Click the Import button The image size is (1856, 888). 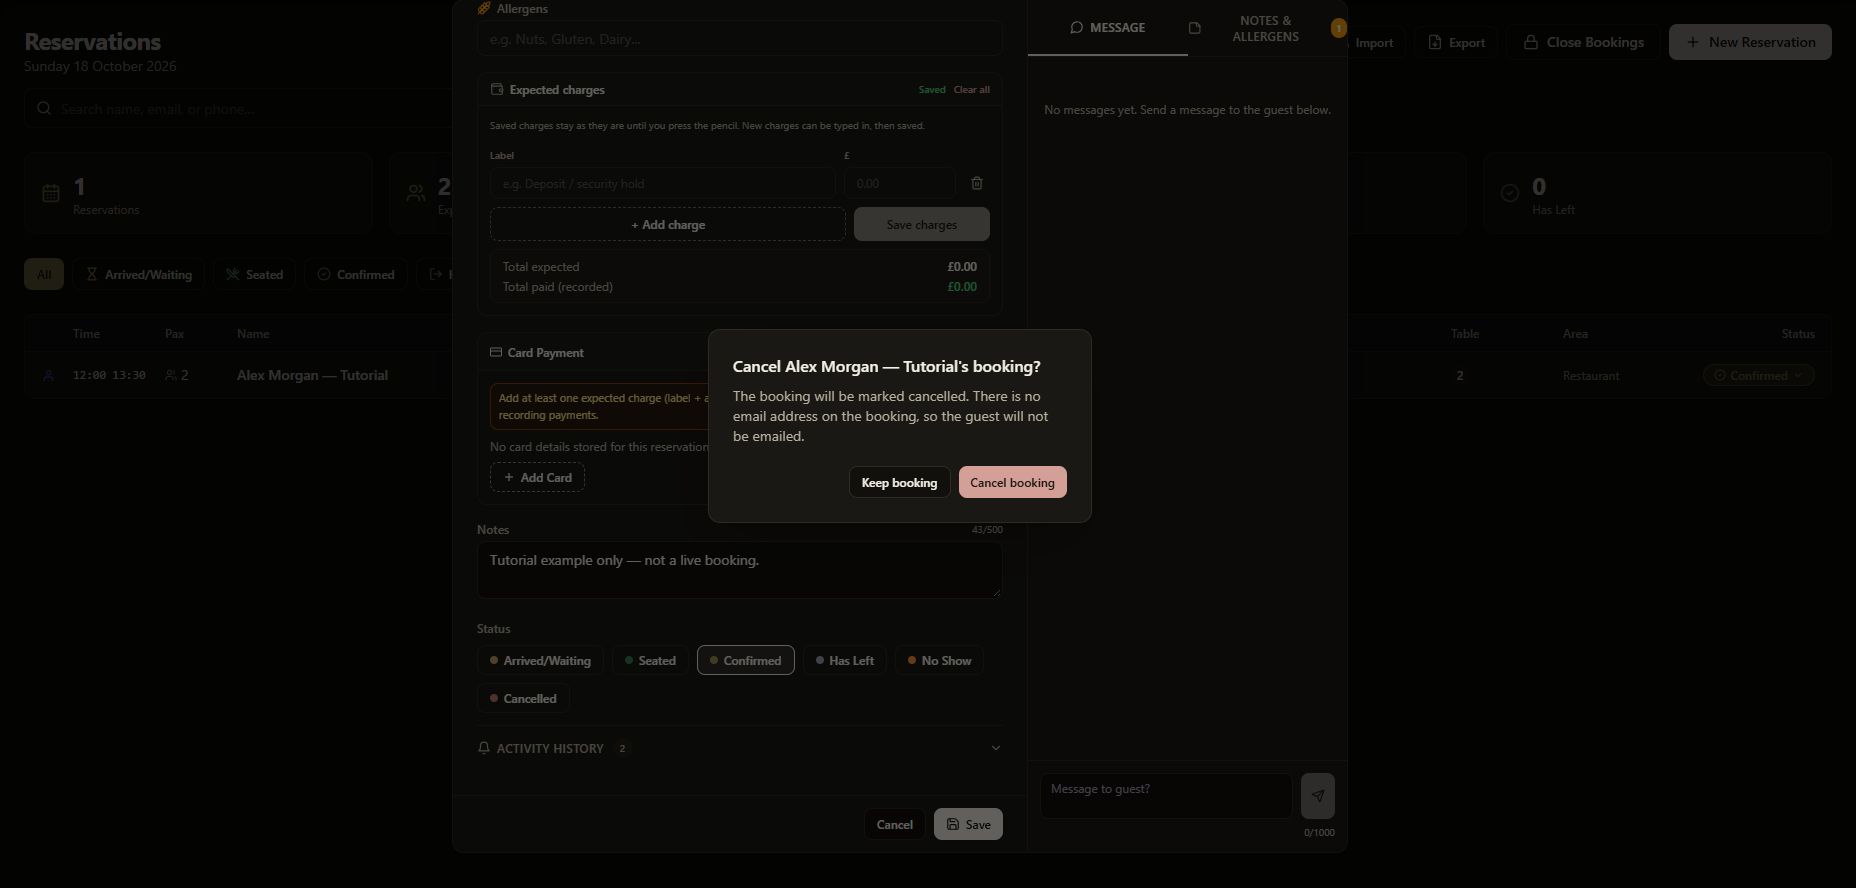click(1374, 42)
